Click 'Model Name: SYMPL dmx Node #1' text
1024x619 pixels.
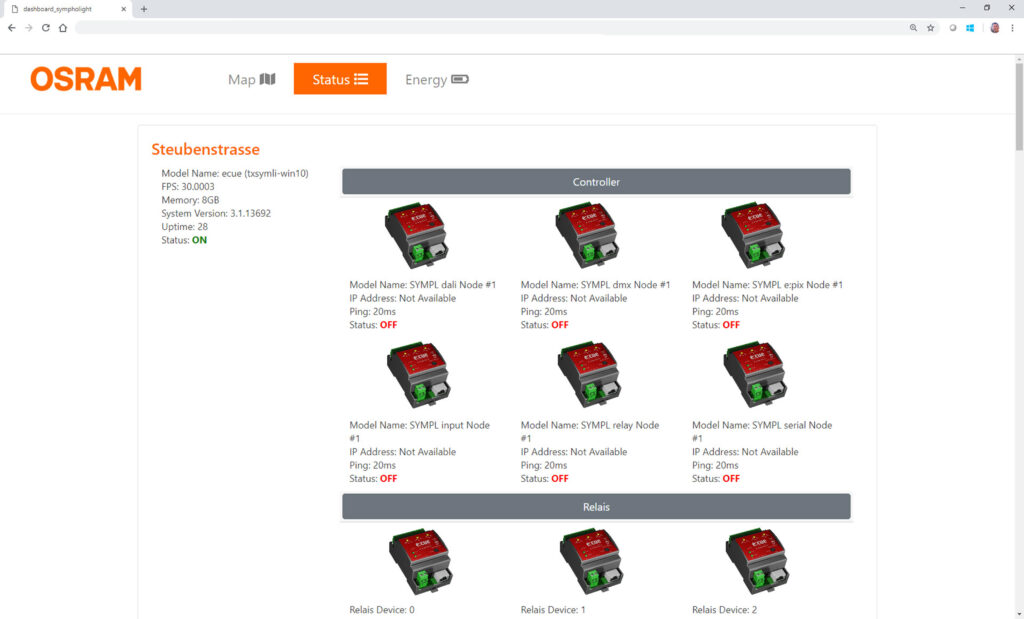point(596,285)
